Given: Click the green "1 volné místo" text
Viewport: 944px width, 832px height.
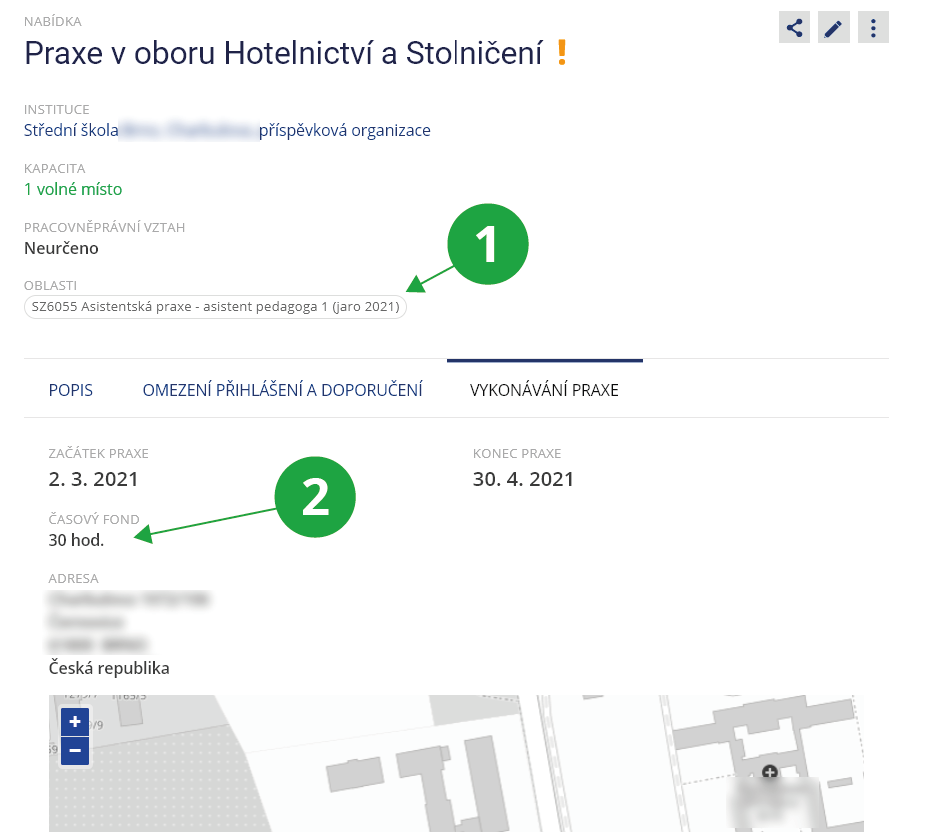Looking at the screenshot, I should (x=73, y=189).
